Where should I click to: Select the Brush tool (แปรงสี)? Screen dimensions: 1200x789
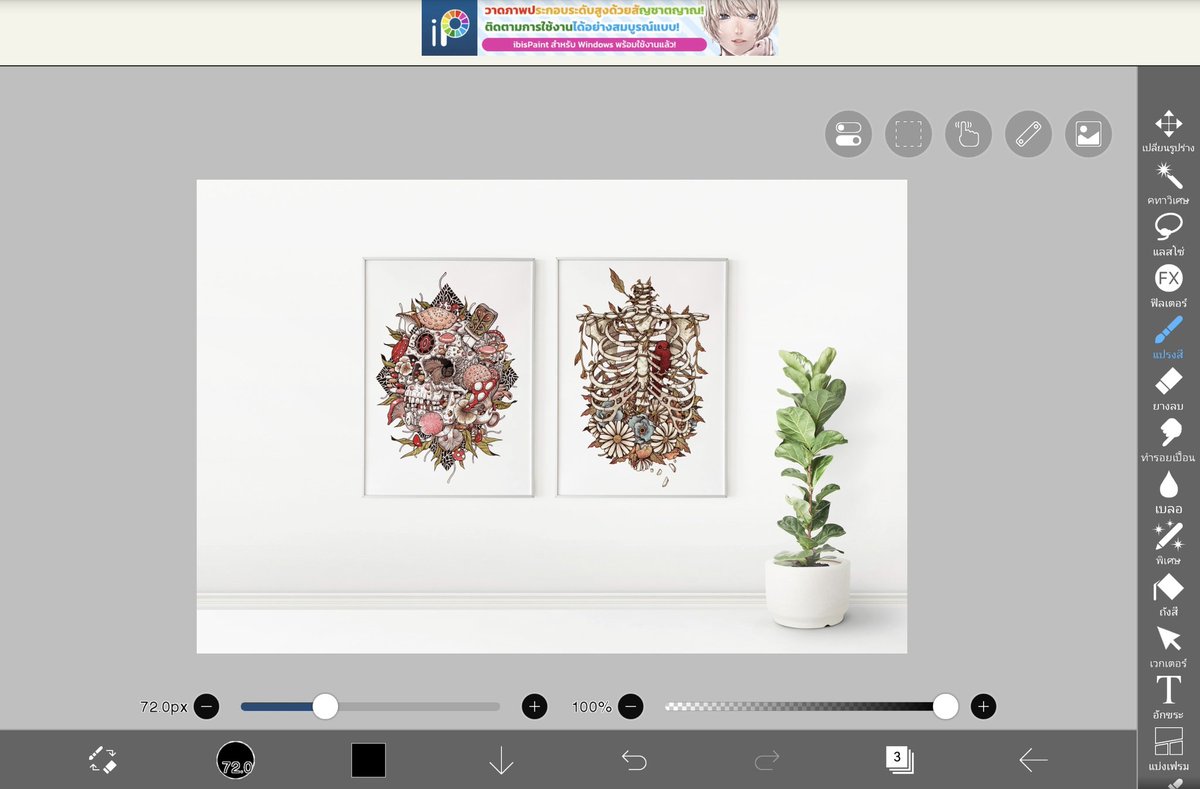(x=1168, y=338)
